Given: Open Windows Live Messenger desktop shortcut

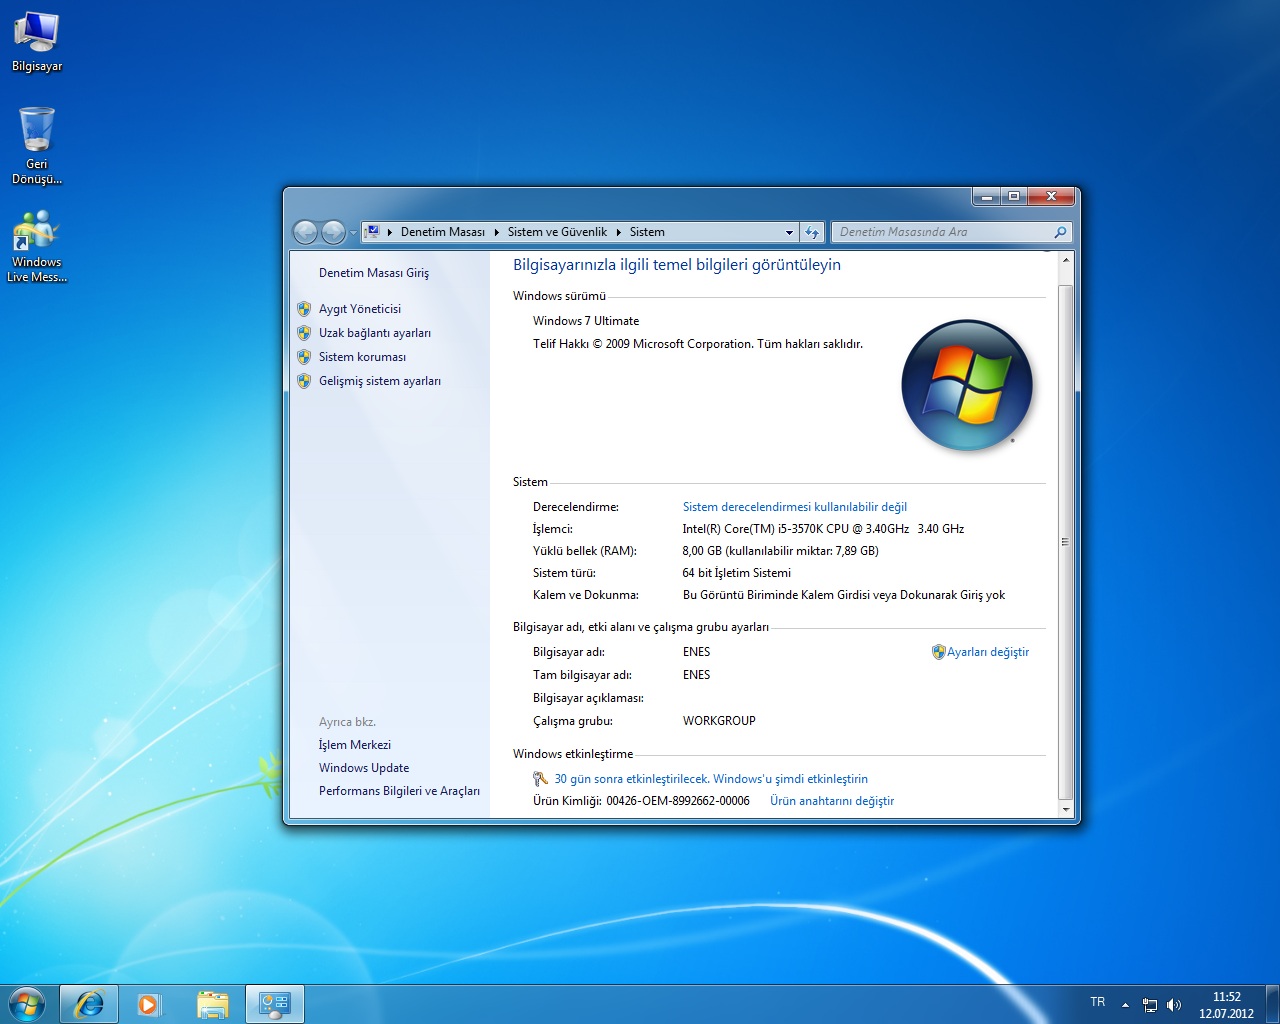Looking at the screenshot, I should [37, 246].
